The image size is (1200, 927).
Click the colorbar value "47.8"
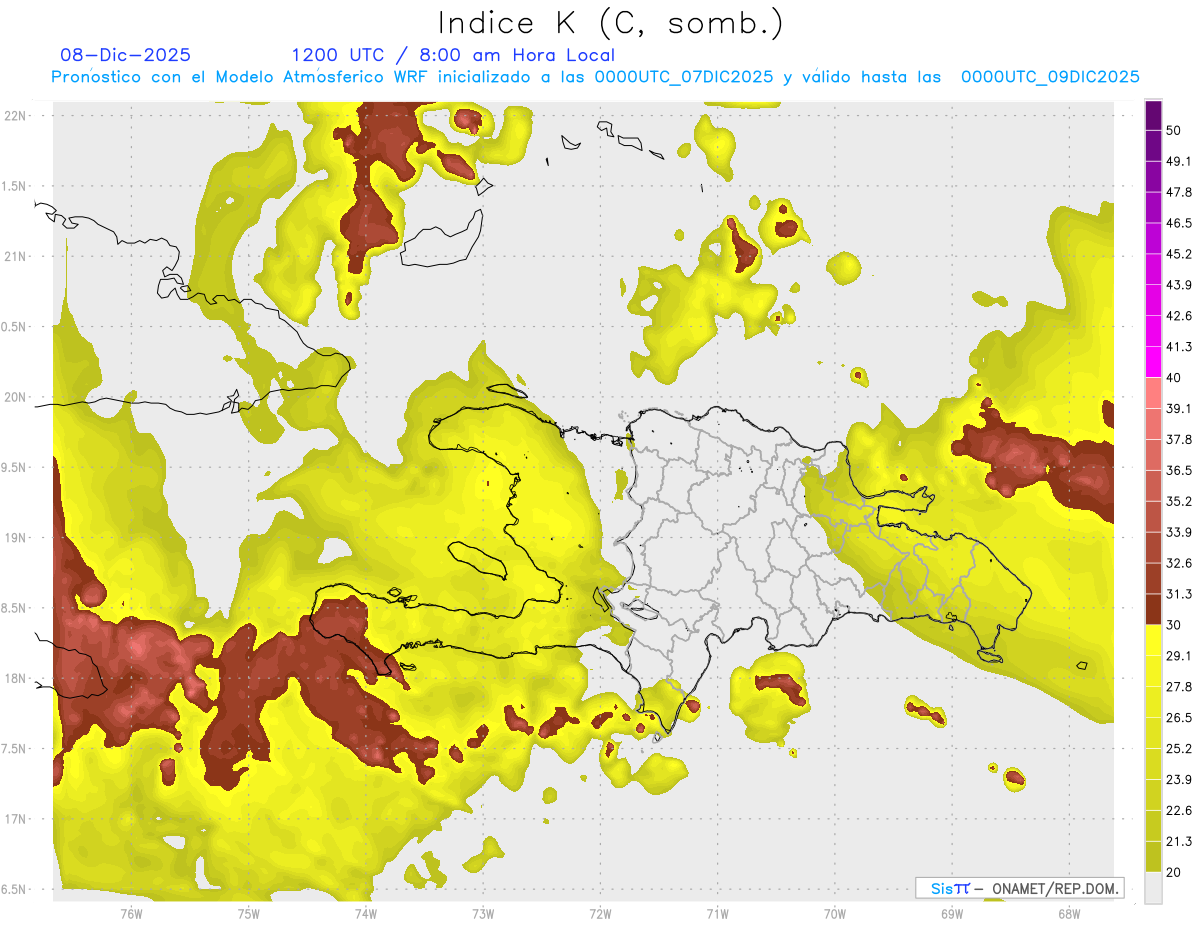click(x=1179, y=192)
